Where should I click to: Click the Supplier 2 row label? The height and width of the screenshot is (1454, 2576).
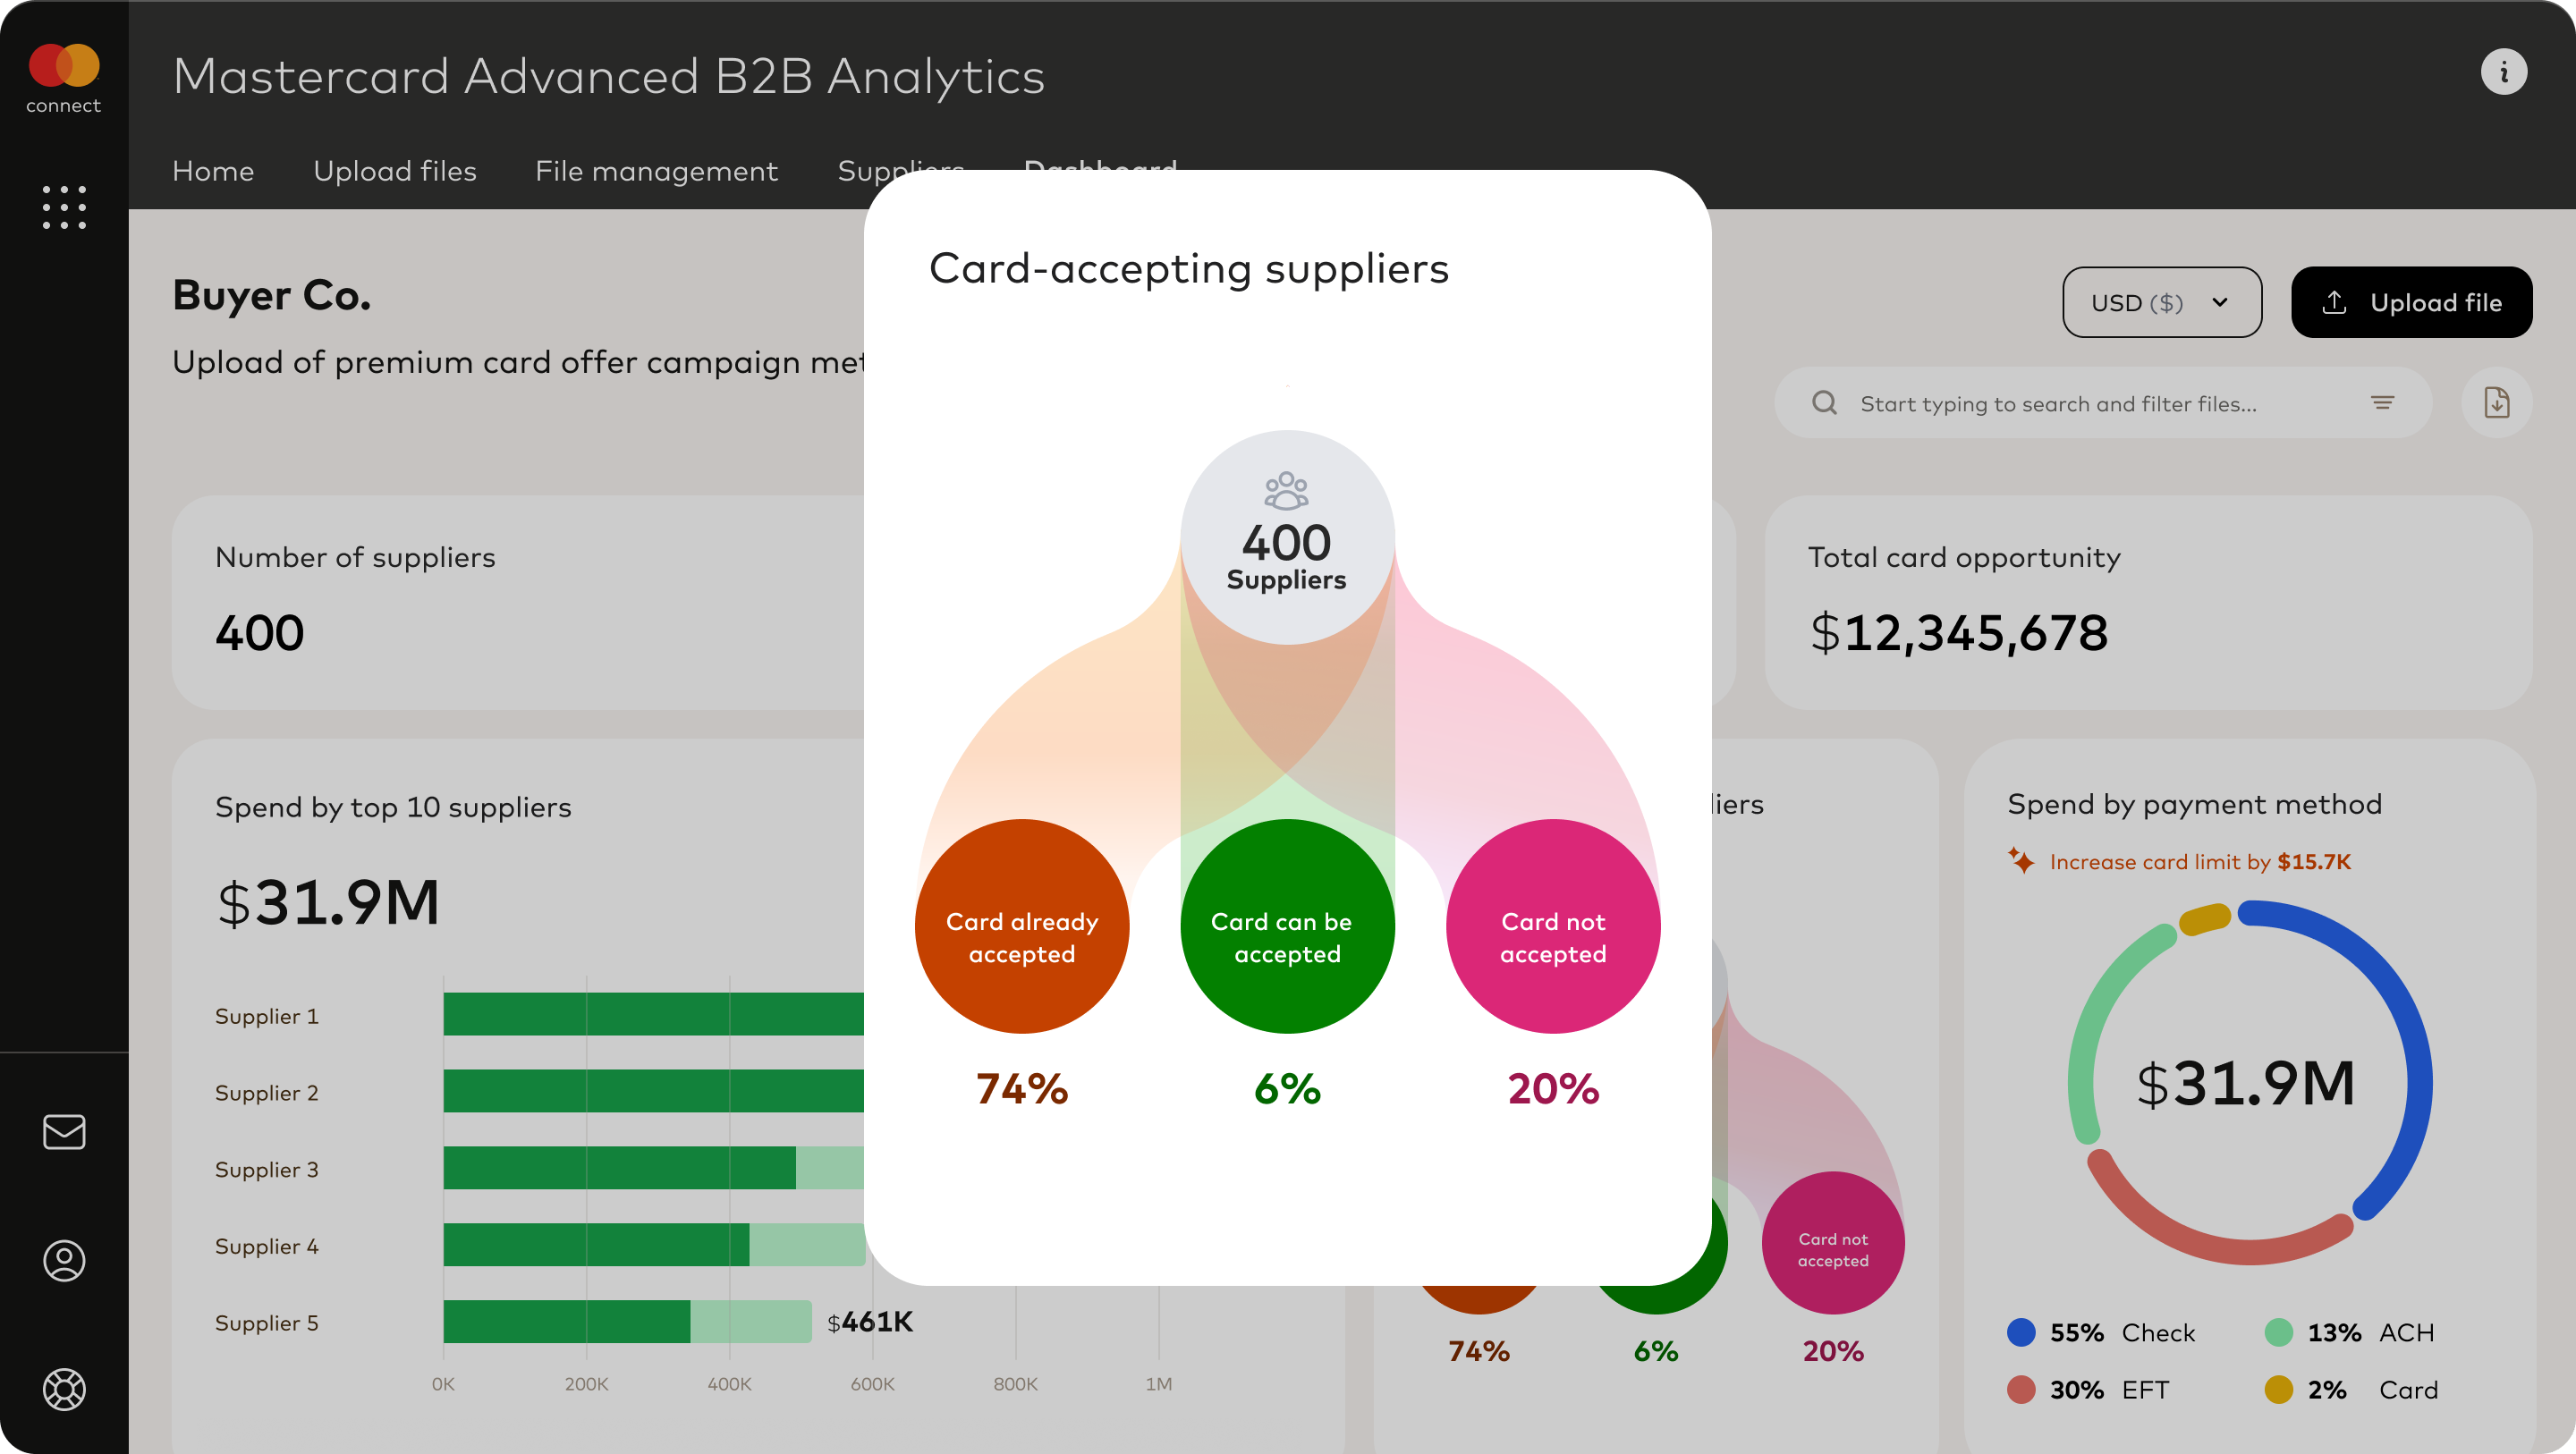point(267,1093)
